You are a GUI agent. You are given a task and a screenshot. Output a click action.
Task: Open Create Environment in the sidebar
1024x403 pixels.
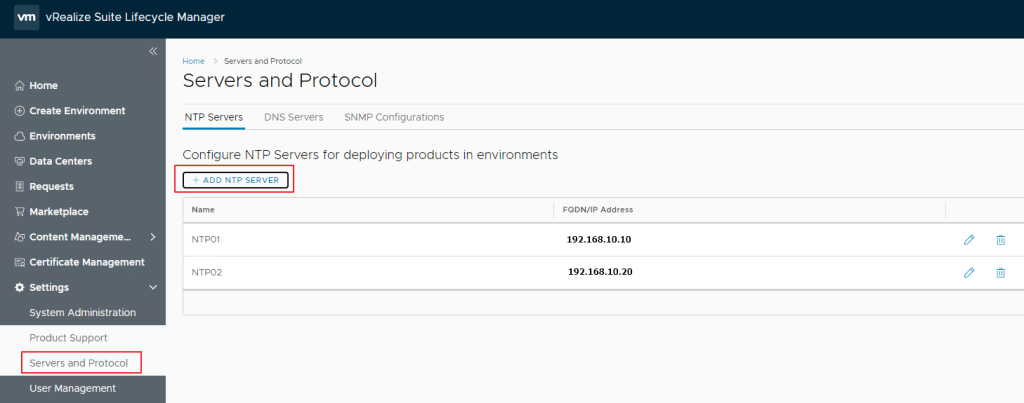(76, 111)
